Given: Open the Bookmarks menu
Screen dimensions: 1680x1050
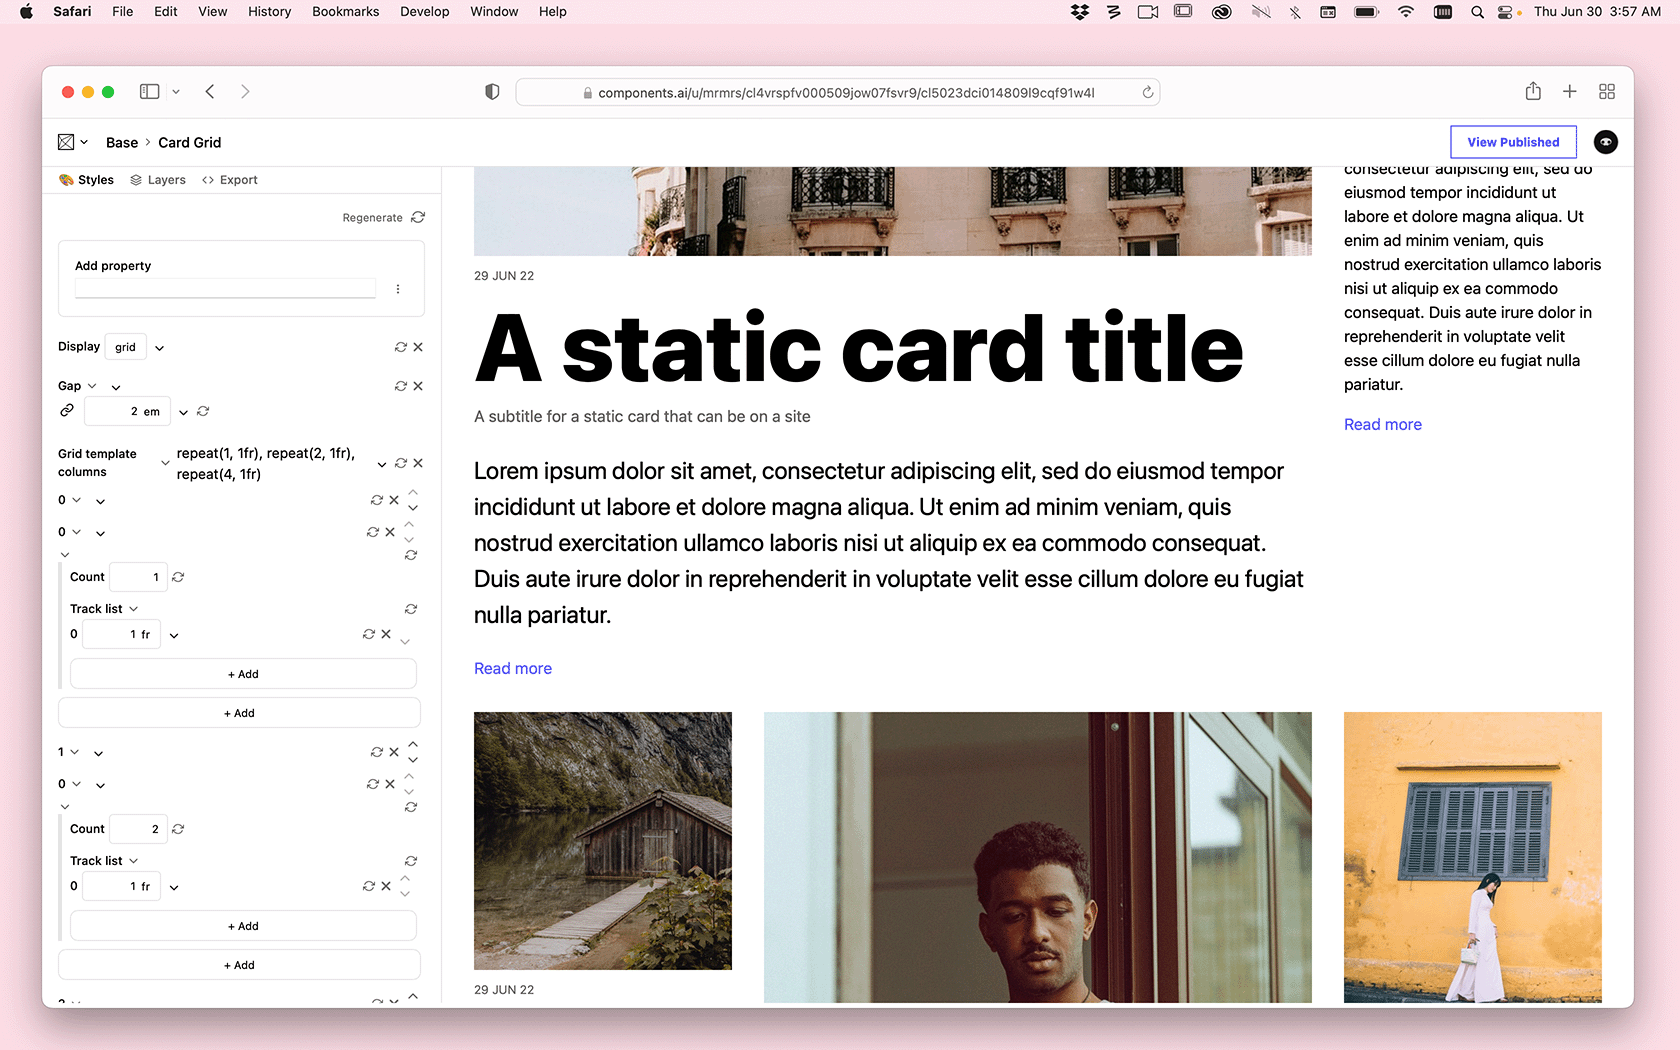Looking at the screenshot, I should [x=345, y=12].
